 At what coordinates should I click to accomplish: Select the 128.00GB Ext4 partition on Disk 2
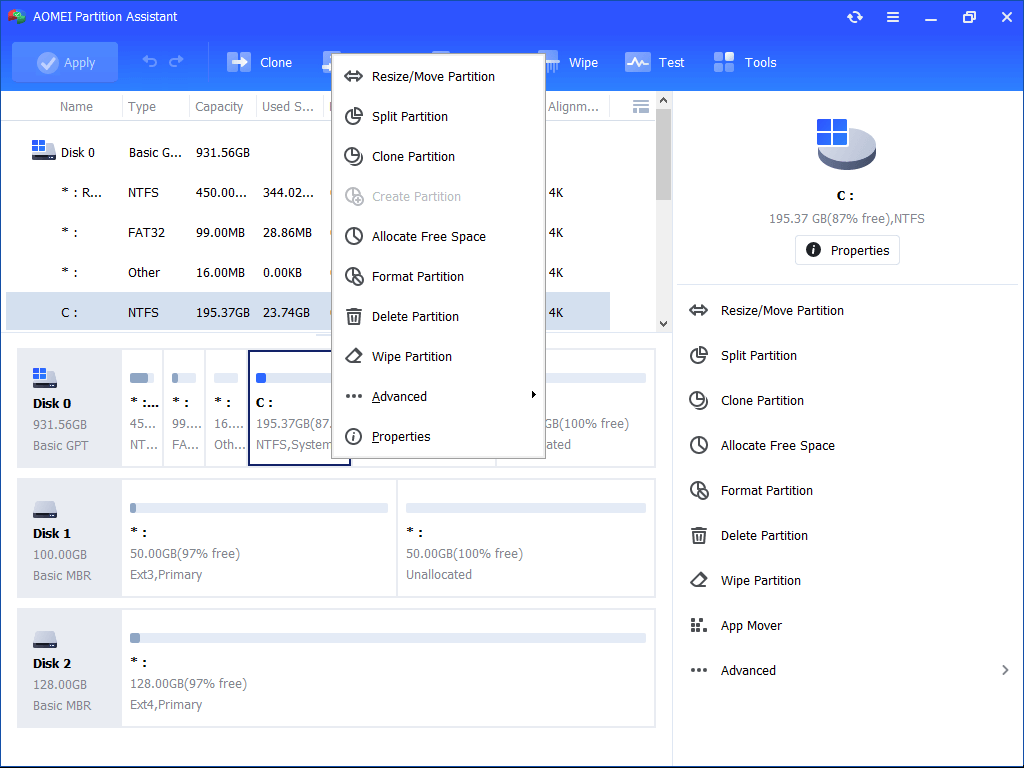pos(388,668)
